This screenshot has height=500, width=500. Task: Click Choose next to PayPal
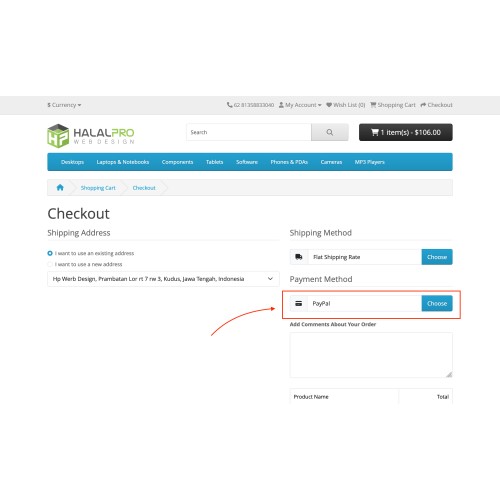[x=437, y=303]
